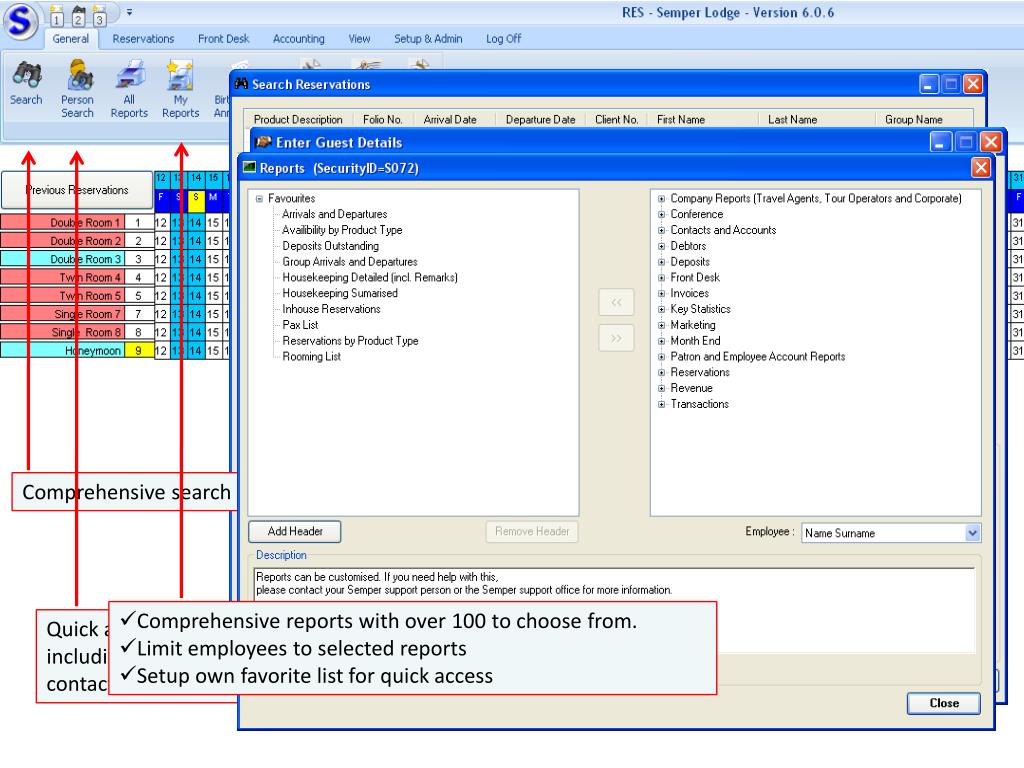Viewport: 1024px width, 768px height.
Task: Expand the Deposits reports node
Action: click(x=662, y=262)
